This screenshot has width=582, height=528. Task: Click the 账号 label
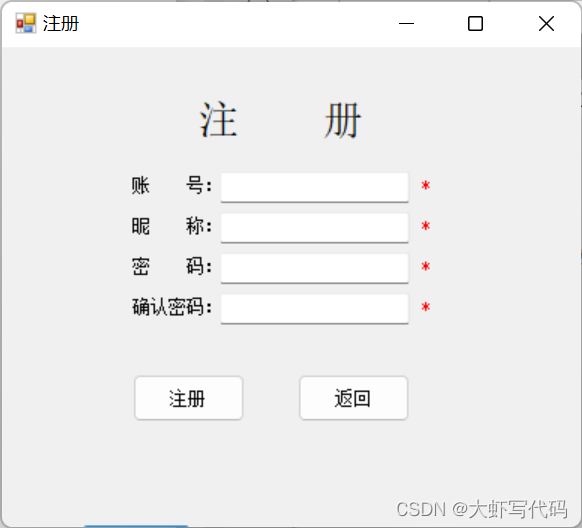(172, 185)
